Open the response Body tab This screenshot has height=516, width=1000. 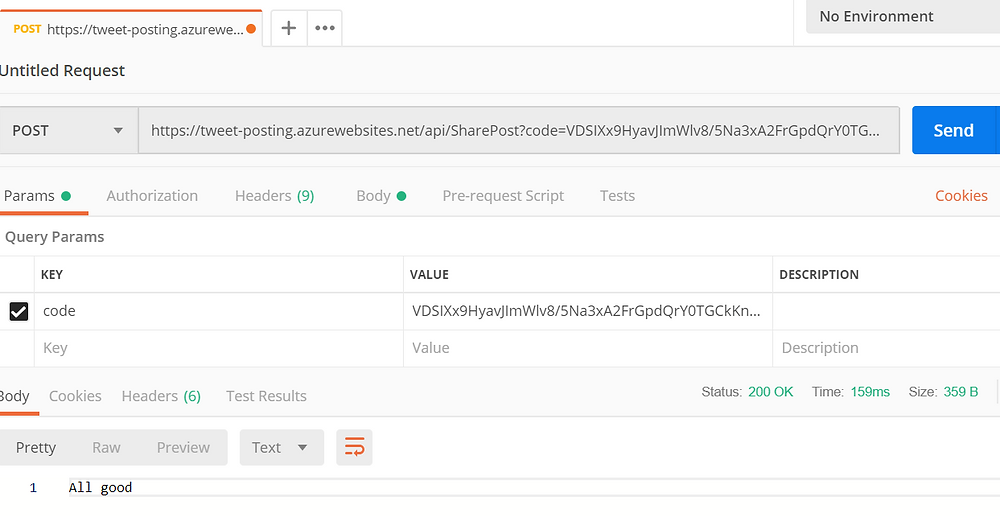coord(15,396)
